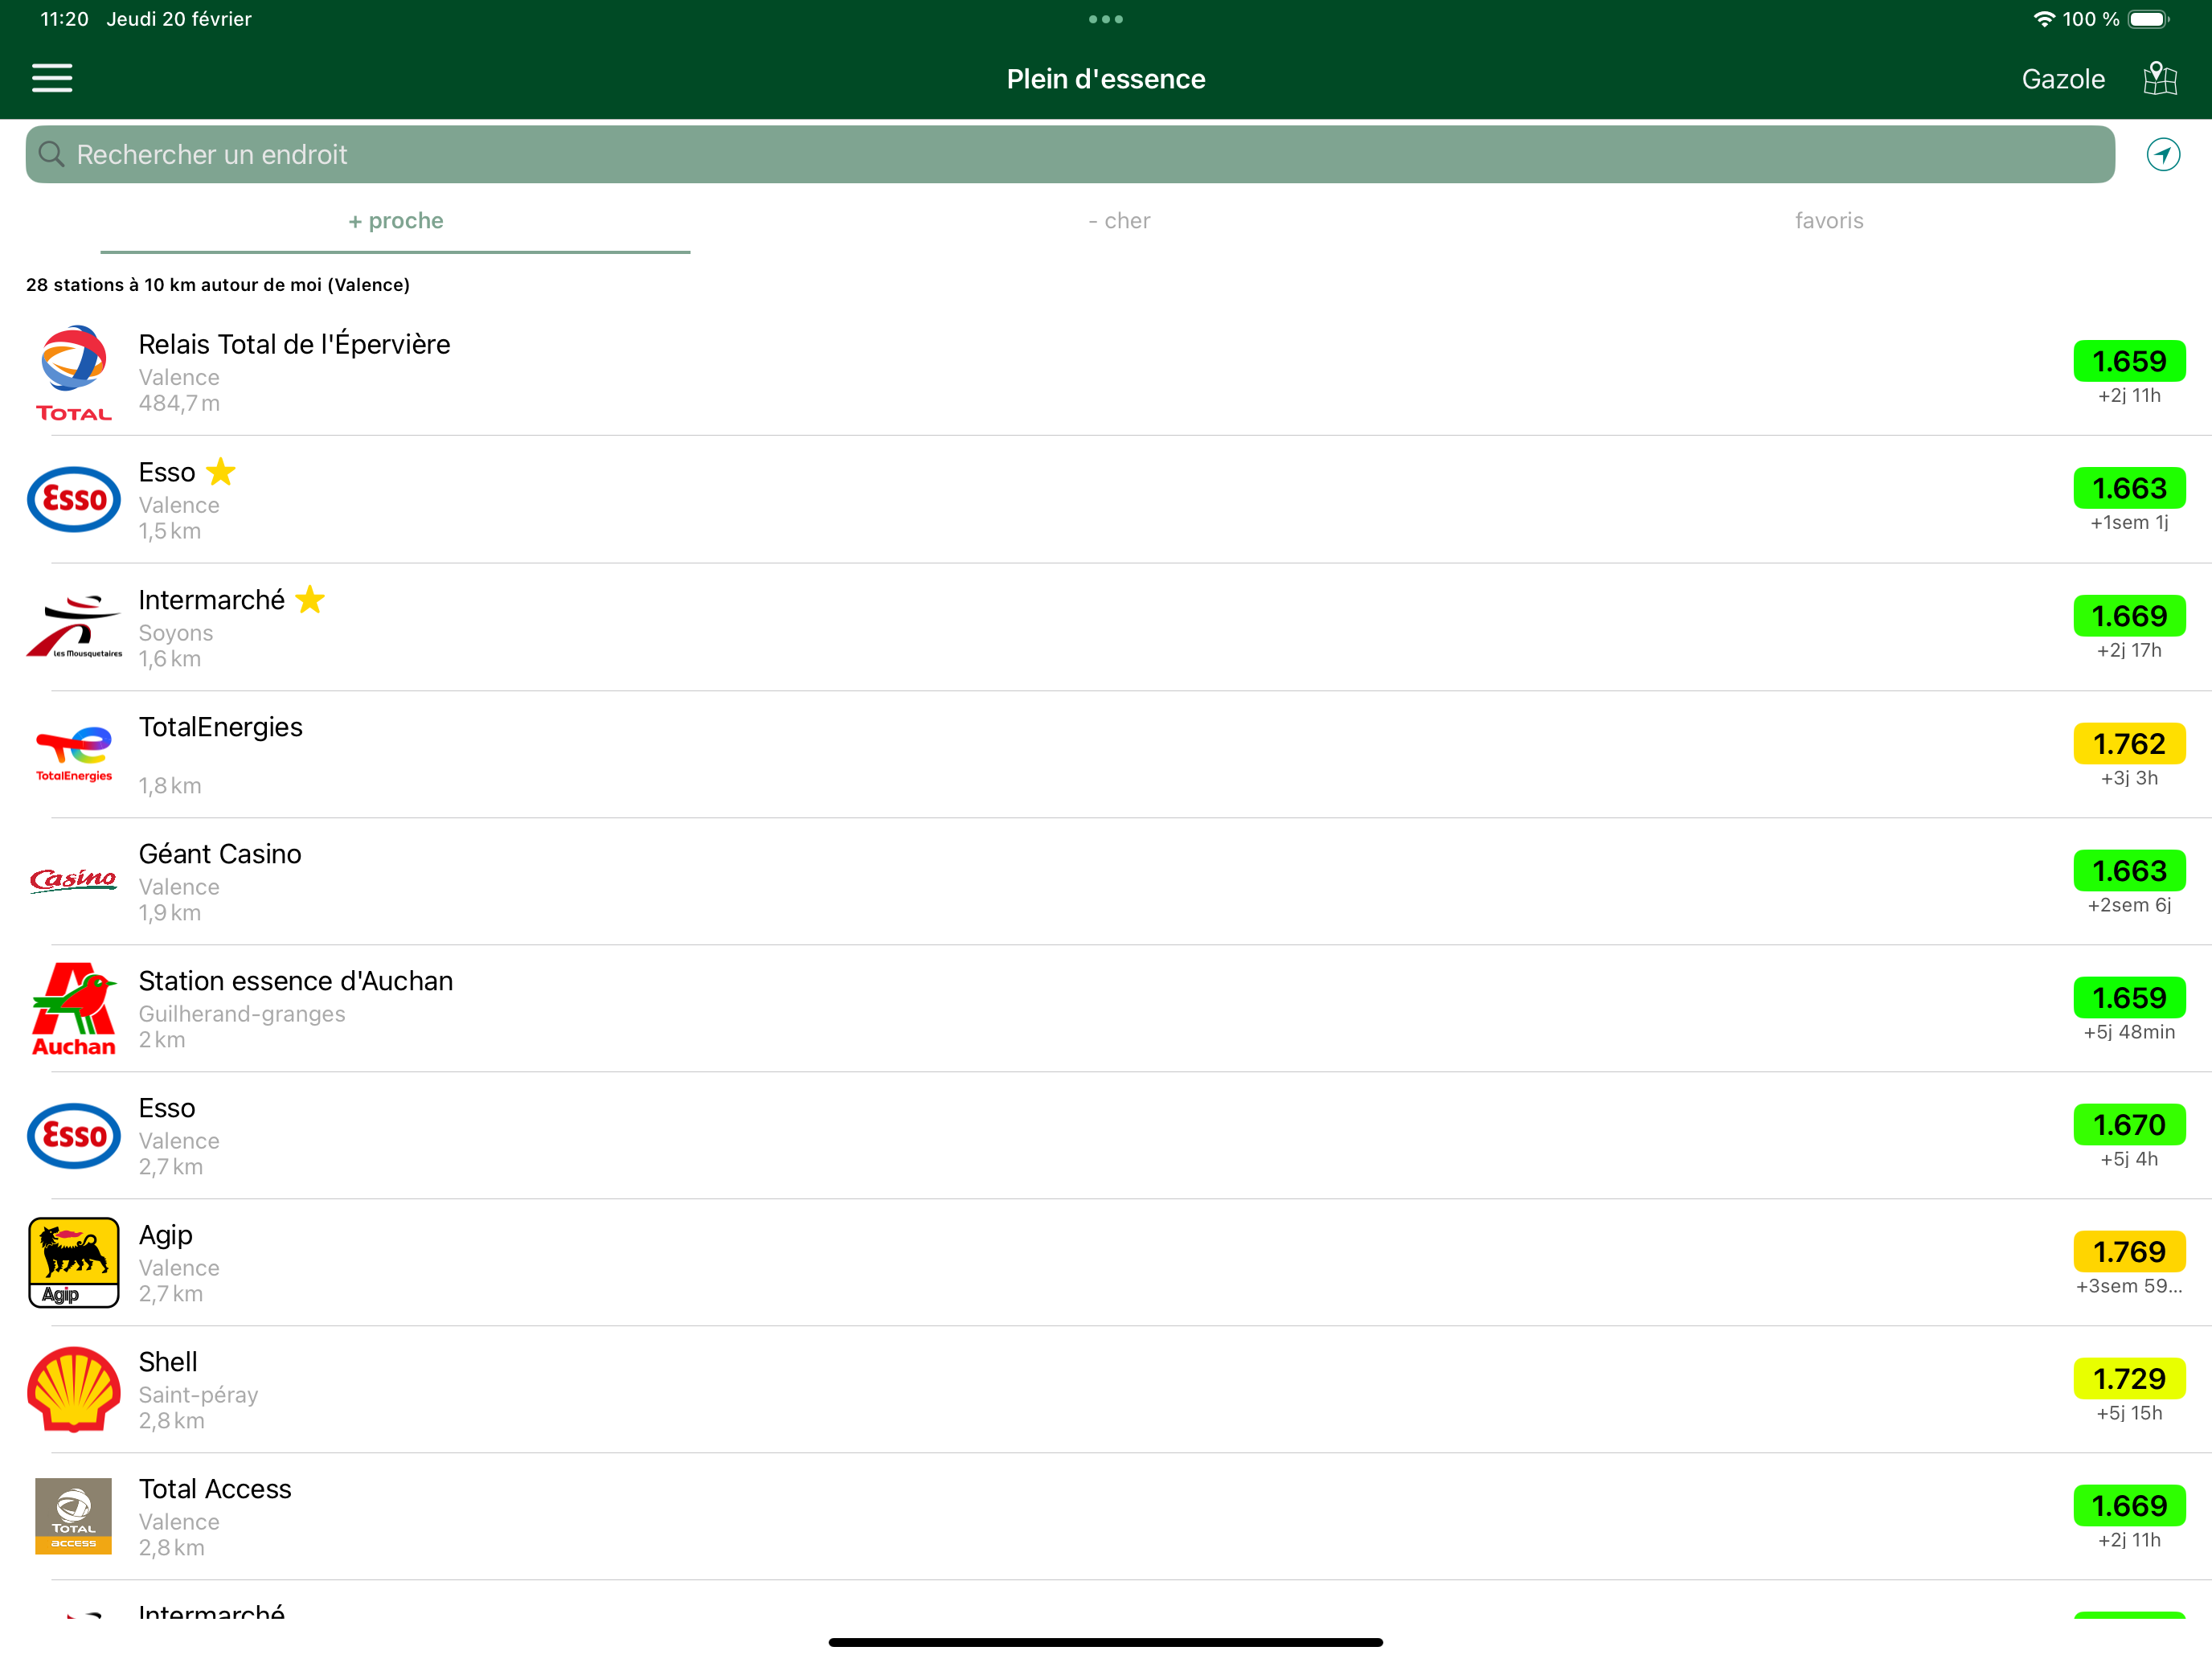This screenshot has height=1659, width=2212.
Task: Click the Agip logo
Action: click(74, 1262)
